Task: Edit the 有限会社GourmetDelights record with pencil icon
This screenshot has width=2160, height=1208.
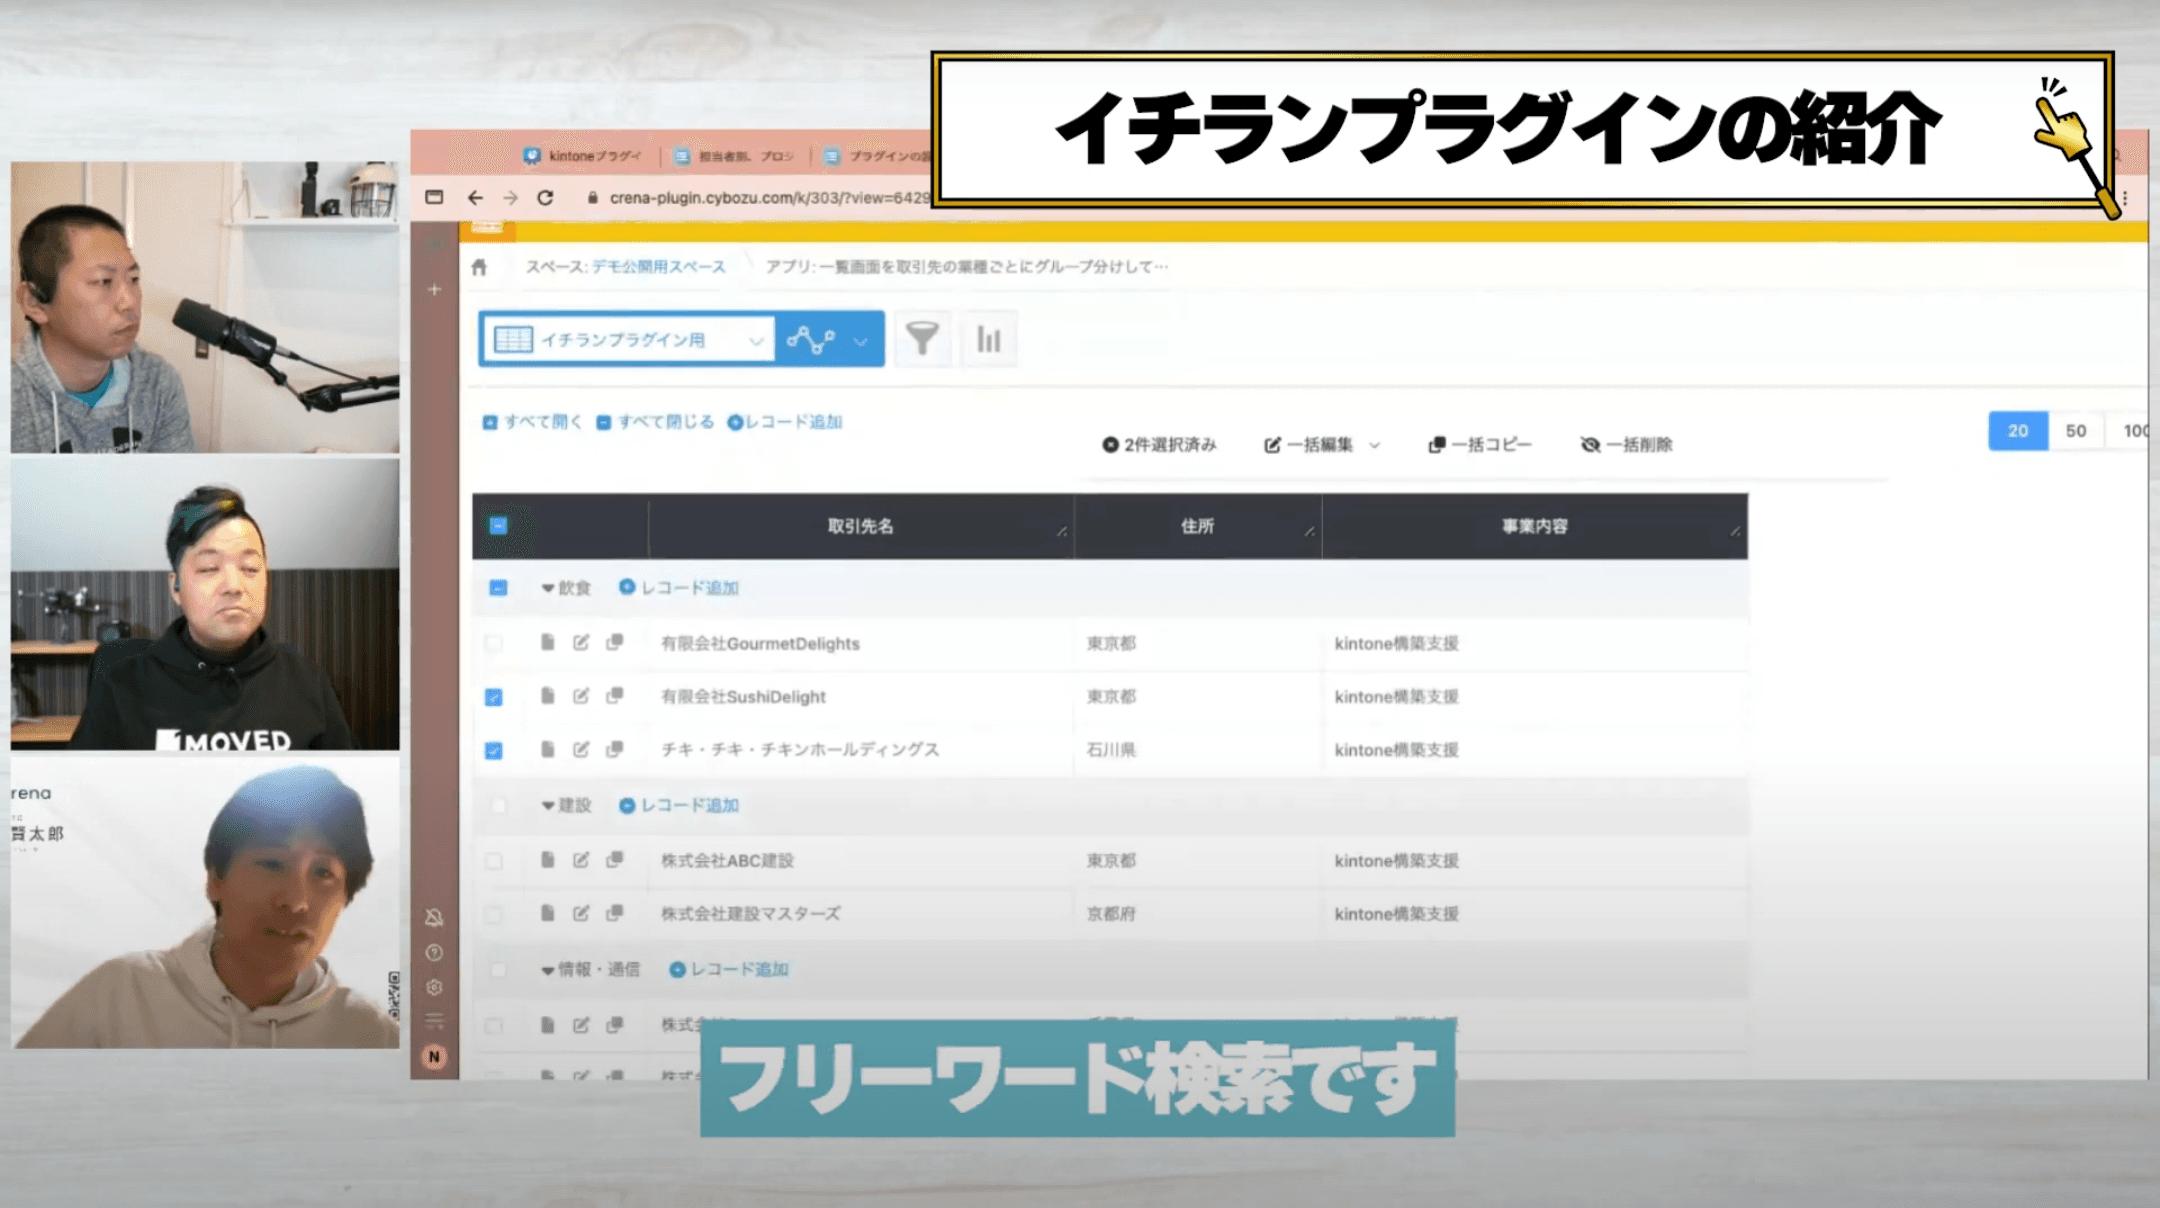Action: tap(581, 642)
